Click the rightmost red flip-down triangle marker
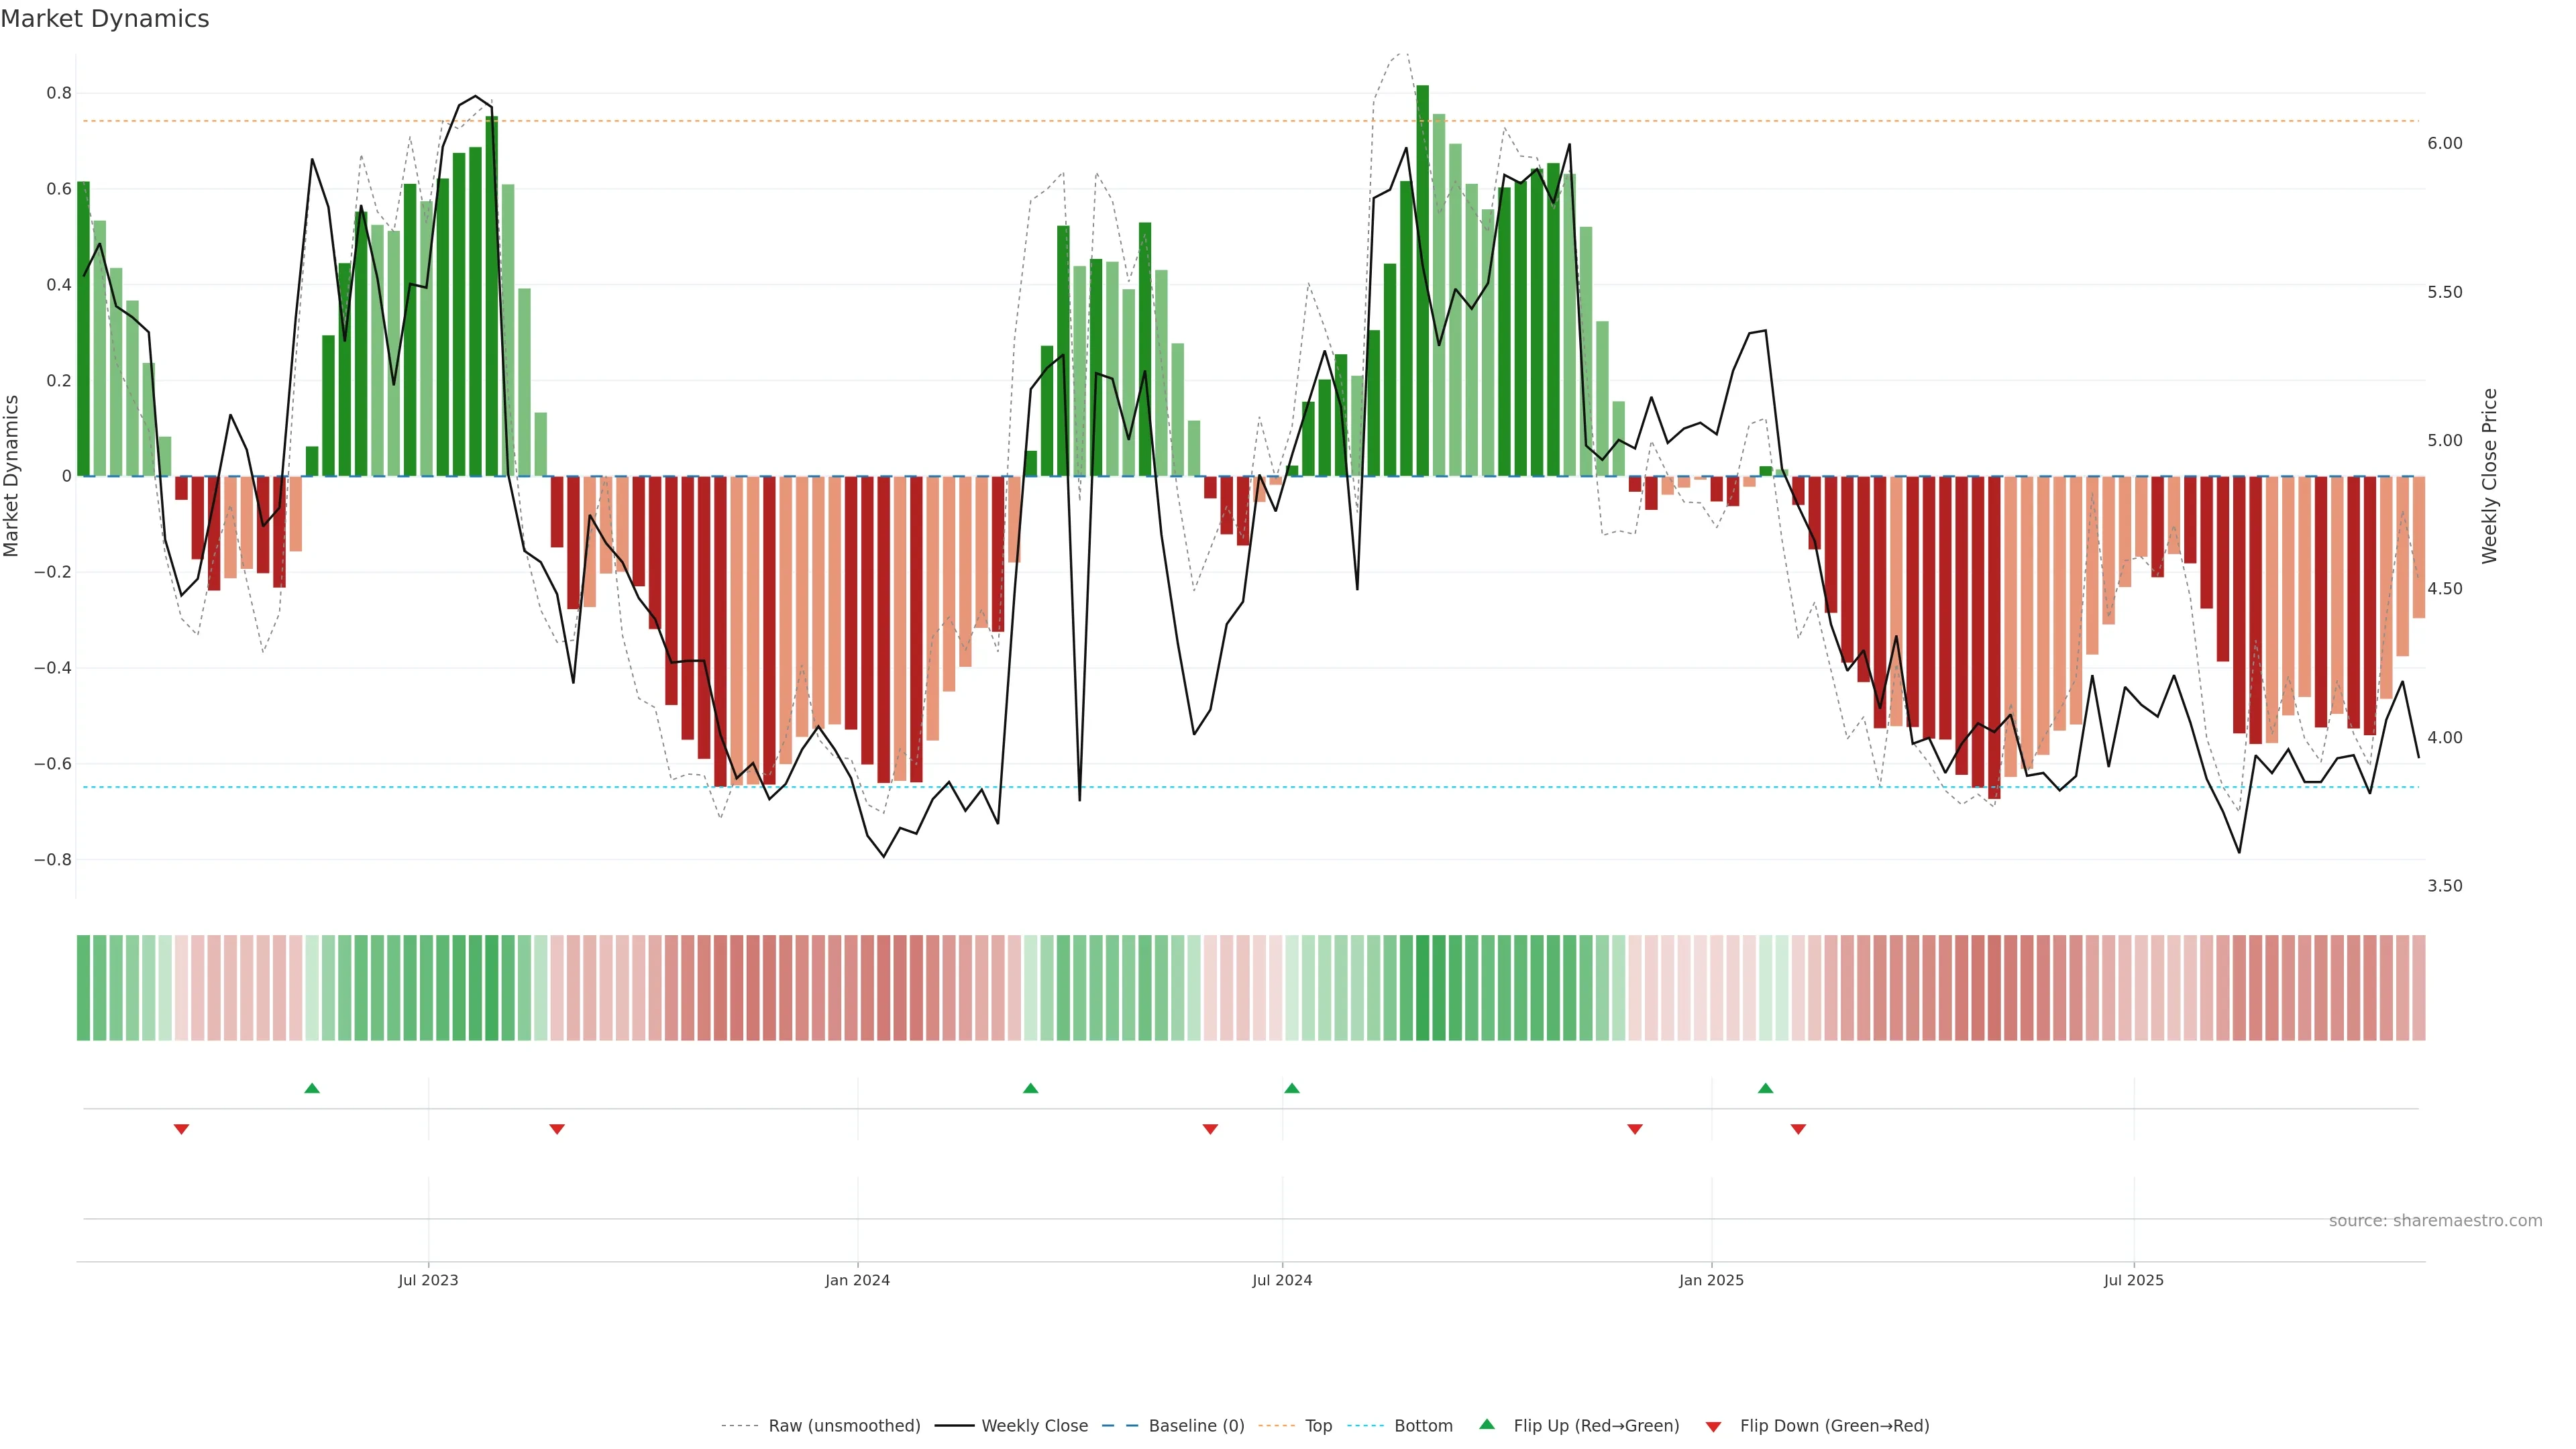Screen dimensions: 2576x1449 1798,1129
